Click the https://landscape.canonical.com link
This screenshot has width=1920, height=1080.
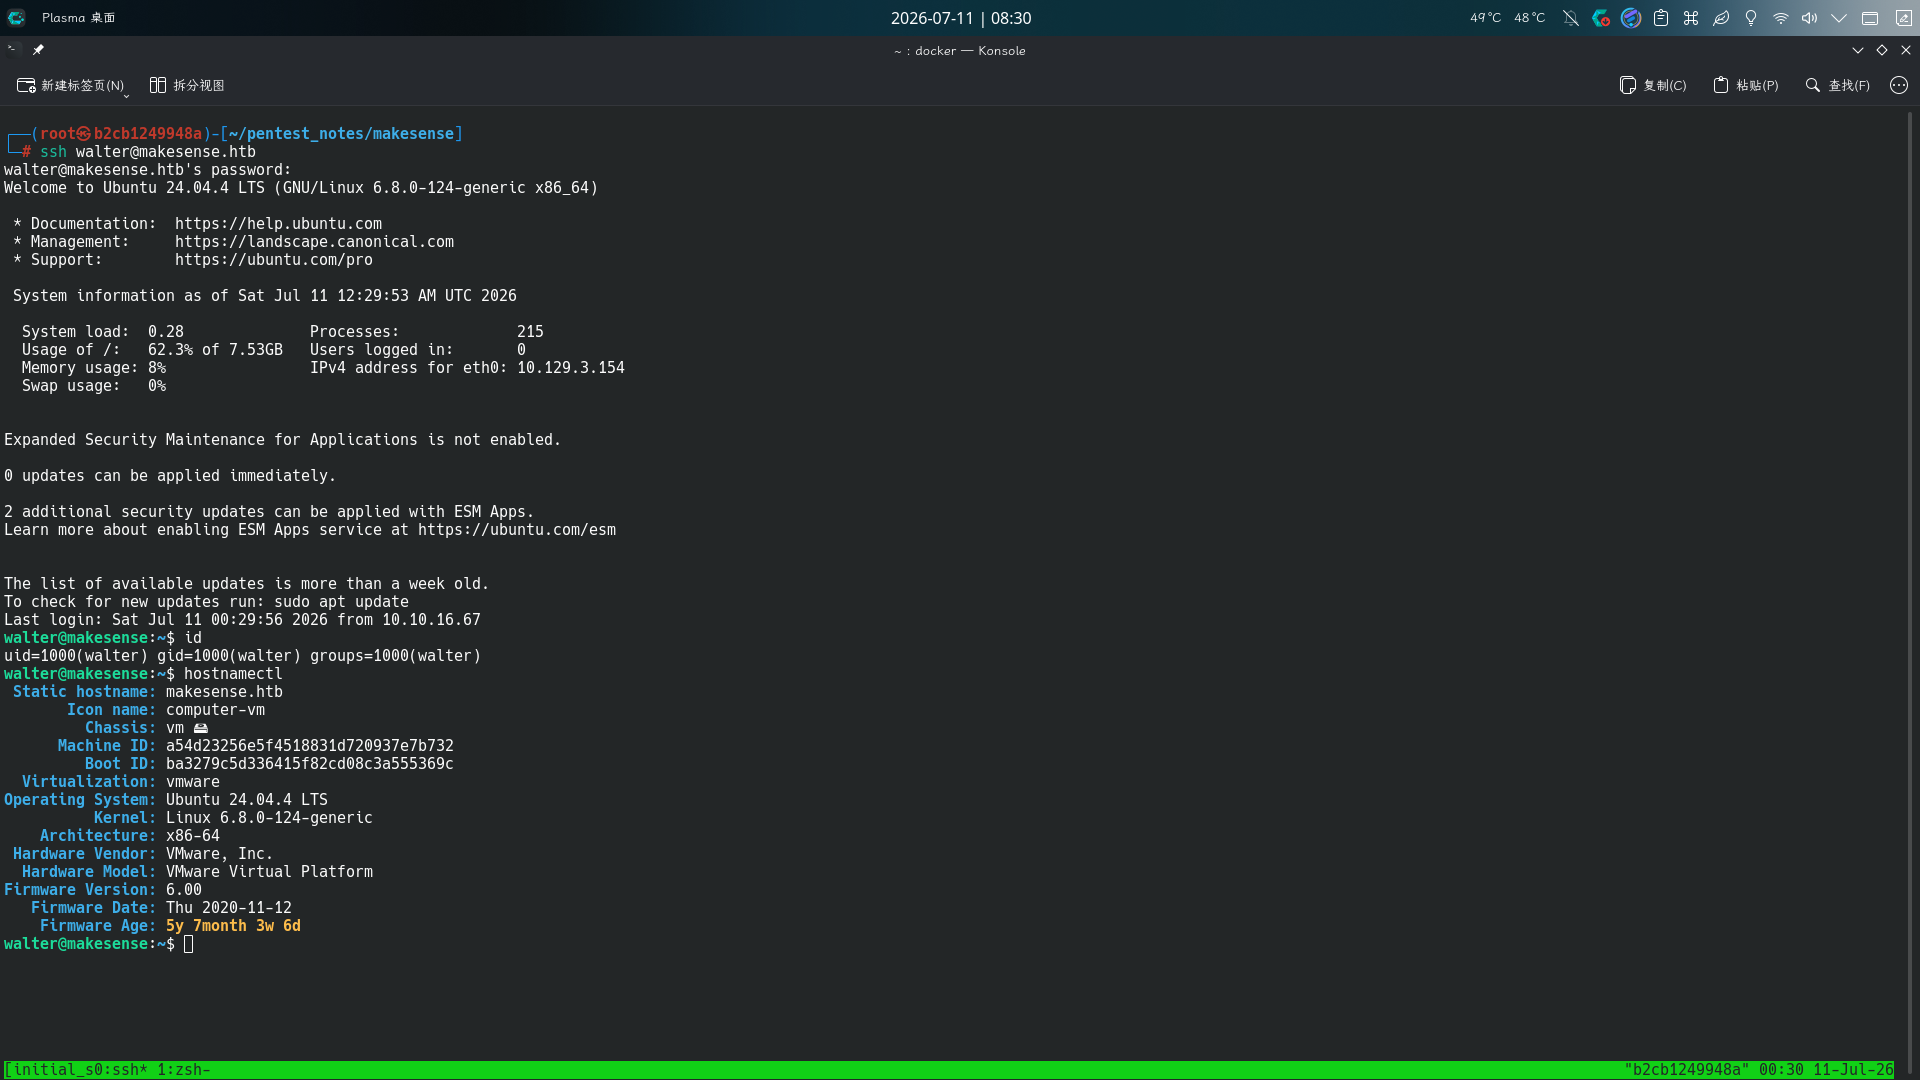(x=314, y=242)
